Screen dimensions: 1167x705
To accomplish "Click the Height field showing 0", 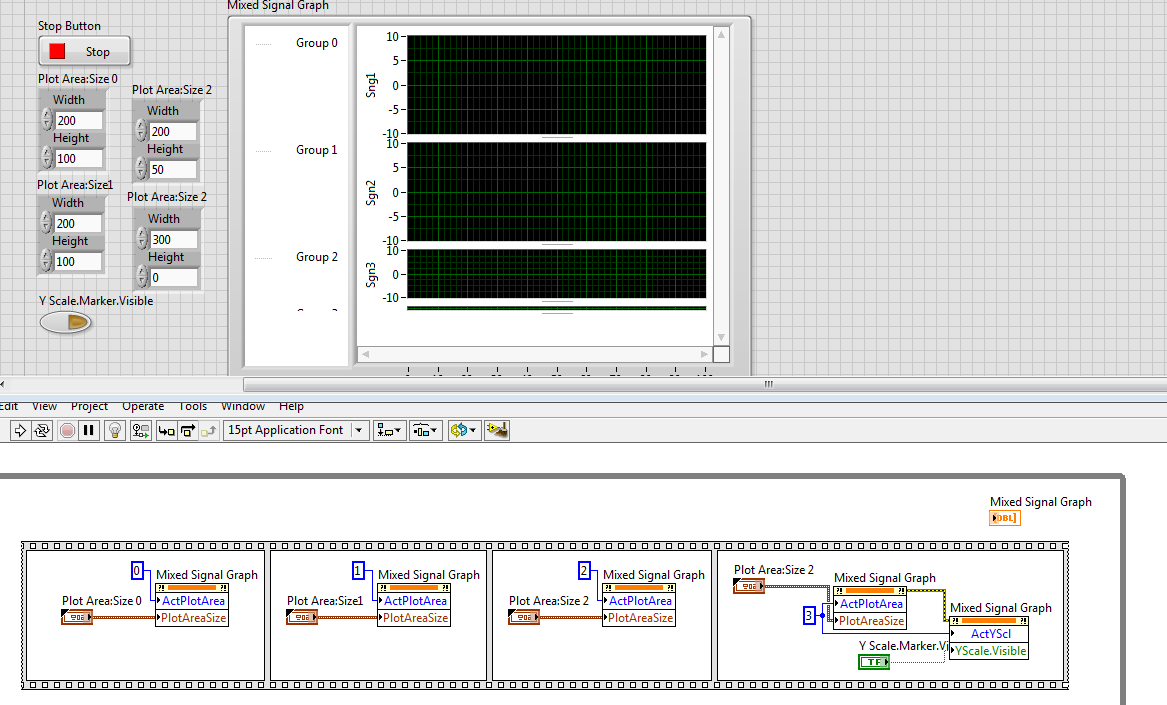I will (173, 278).
